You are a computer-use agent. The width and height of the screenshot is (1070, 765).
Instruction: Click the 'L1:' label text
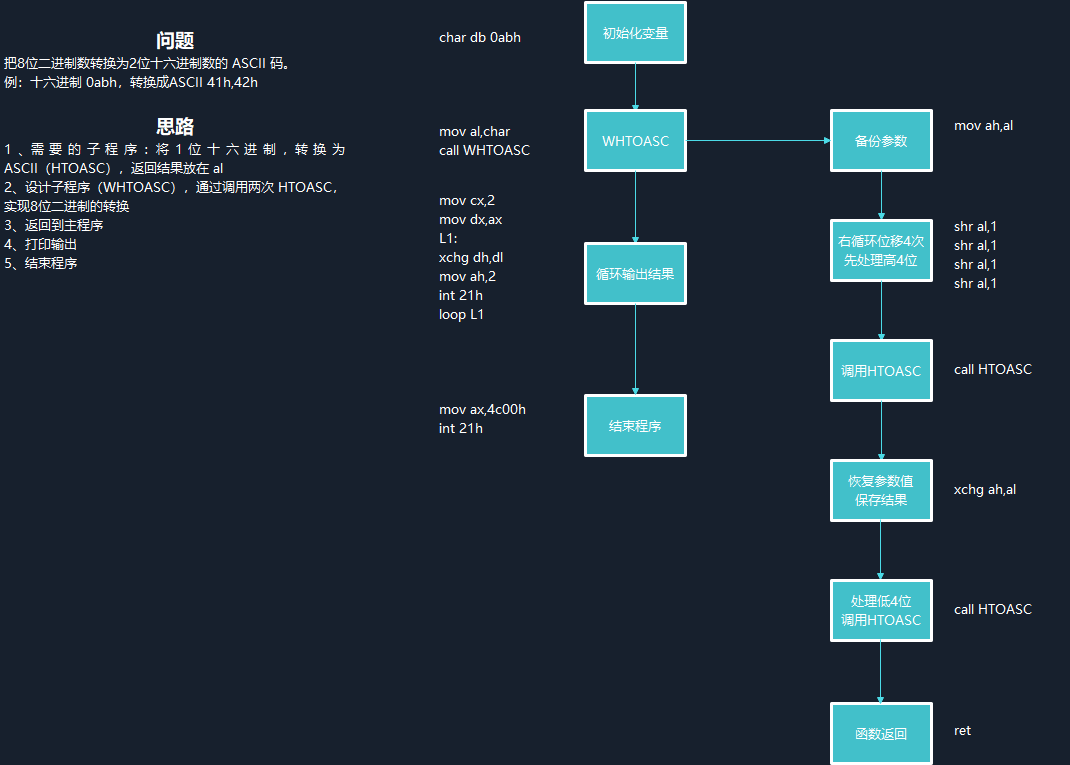click(x=448, y=238)
